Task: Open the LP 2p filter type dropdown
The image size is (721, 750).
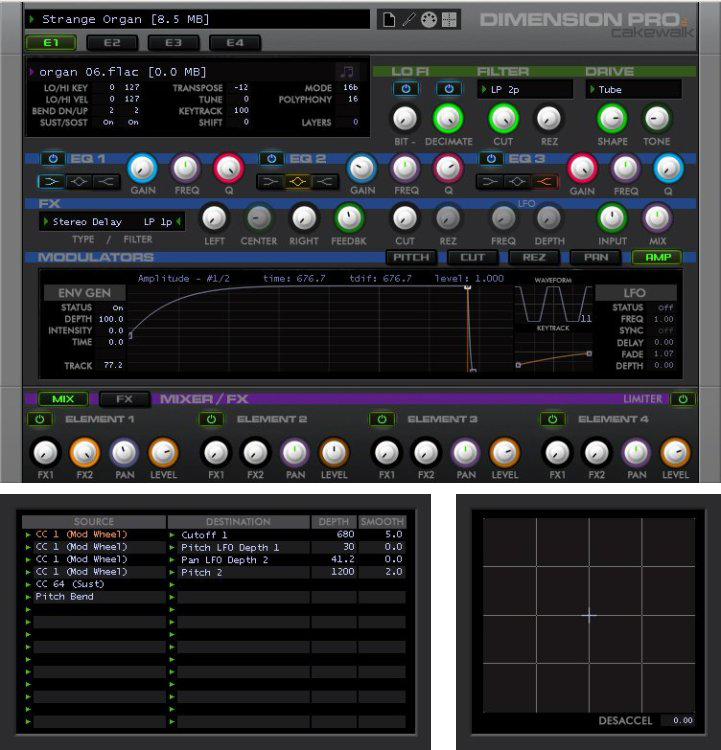Action: click(x=525, y=89)
